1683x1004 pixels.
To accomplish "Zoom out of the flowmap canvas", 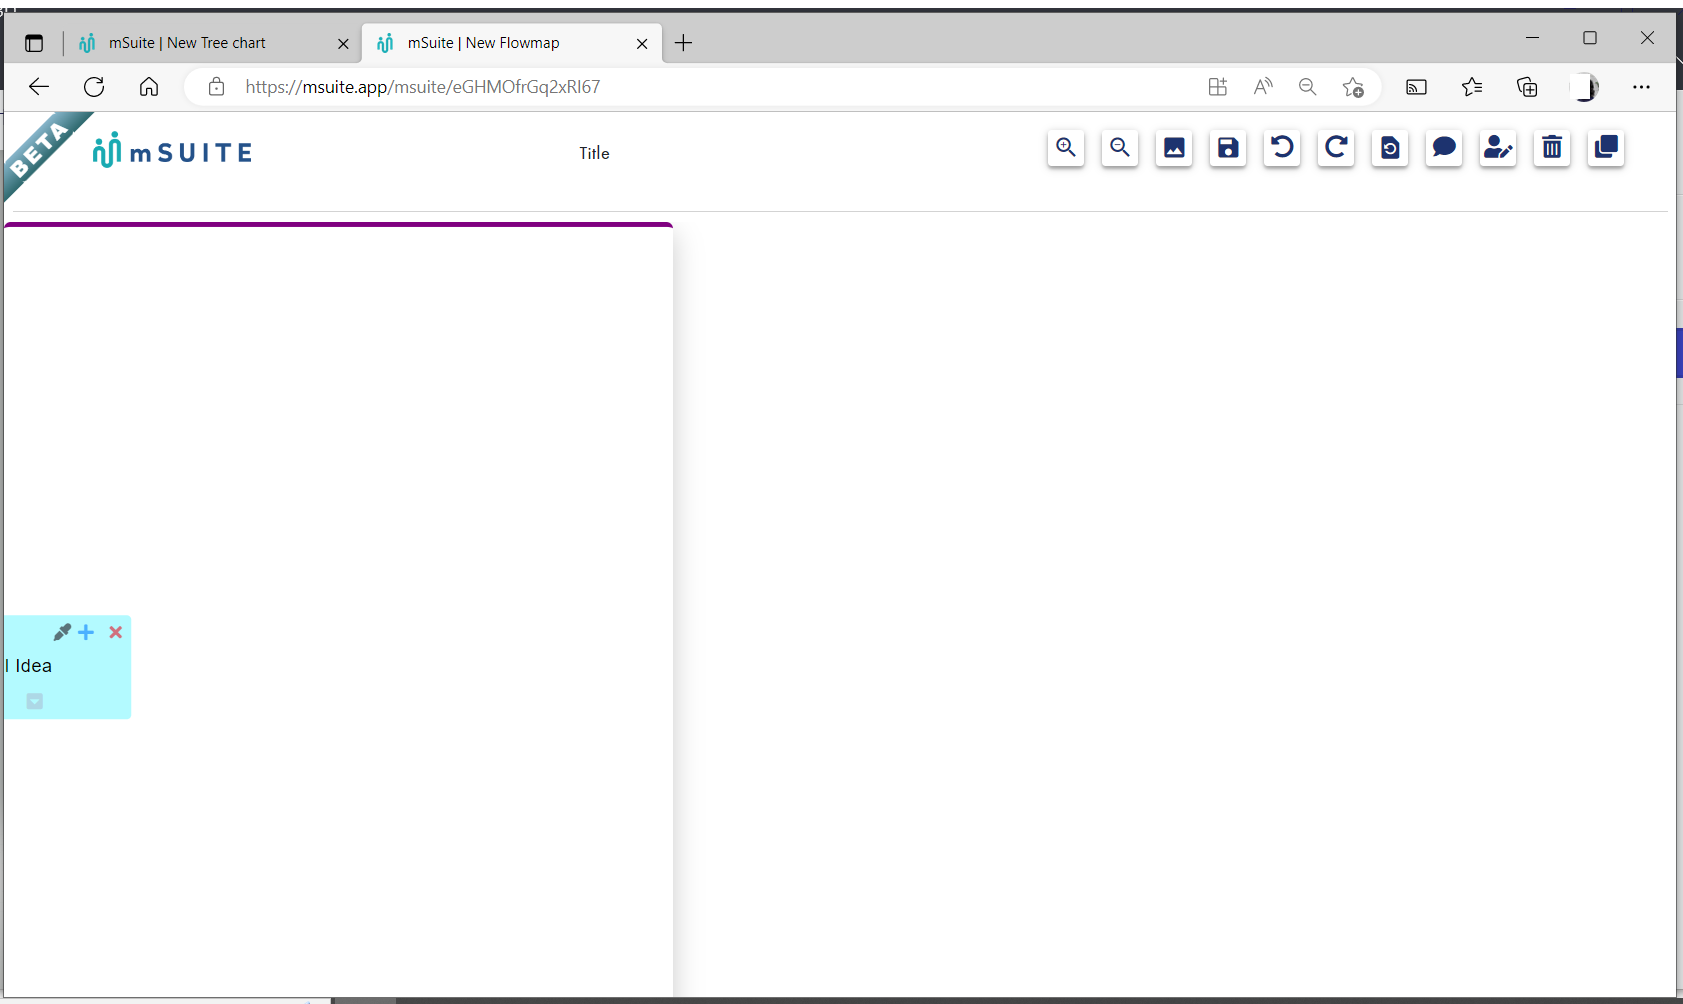I will click(x=1118, y=148).
